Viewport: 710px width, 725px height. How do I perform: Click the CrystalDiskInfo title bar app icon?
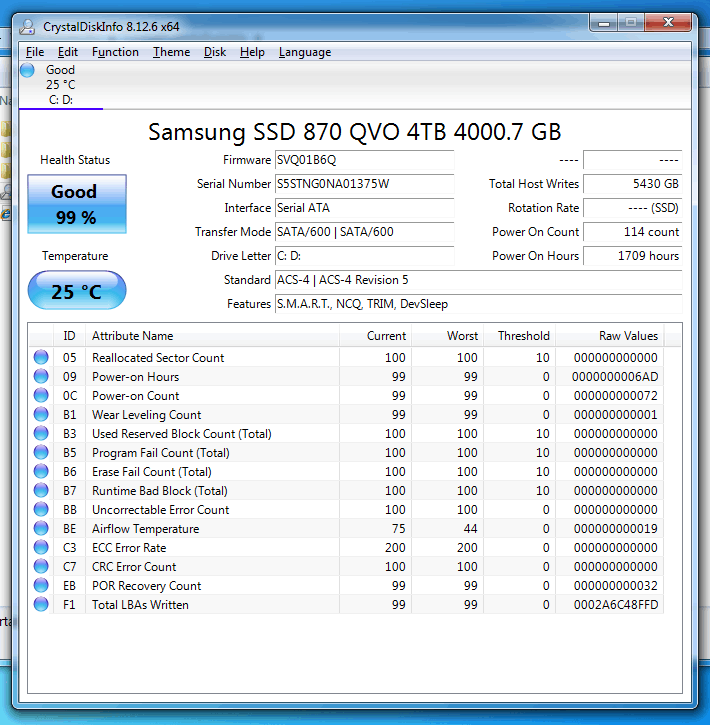(27, 27)
